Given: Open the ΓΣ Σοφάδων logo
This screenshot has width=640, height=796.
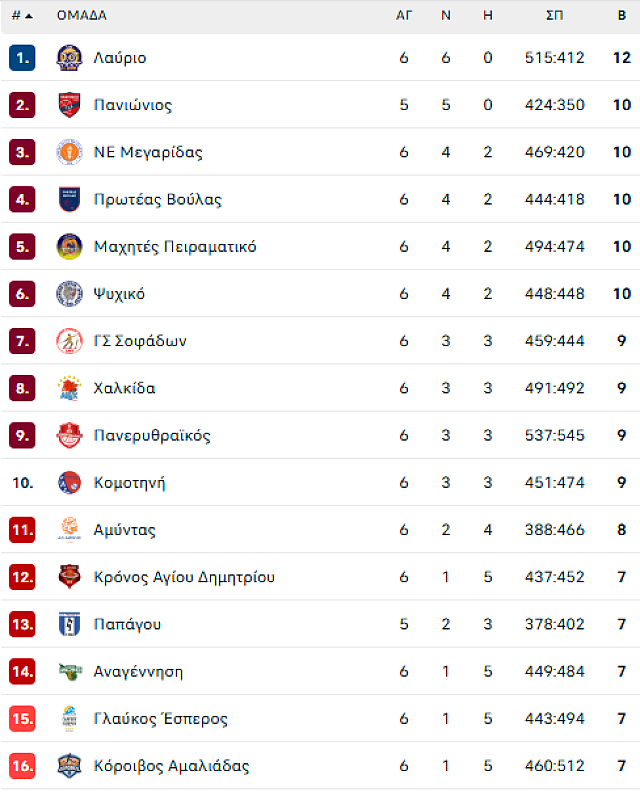Looking at the screenshot, I should click(x=69, y=341).
